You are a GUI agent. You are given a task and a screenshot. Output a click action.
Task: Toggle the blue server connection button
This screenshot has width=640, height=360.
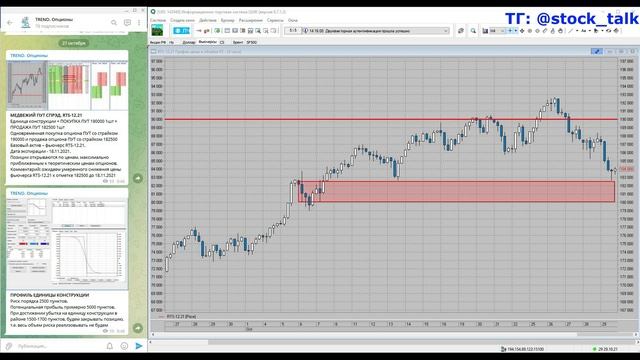(181, 31)
